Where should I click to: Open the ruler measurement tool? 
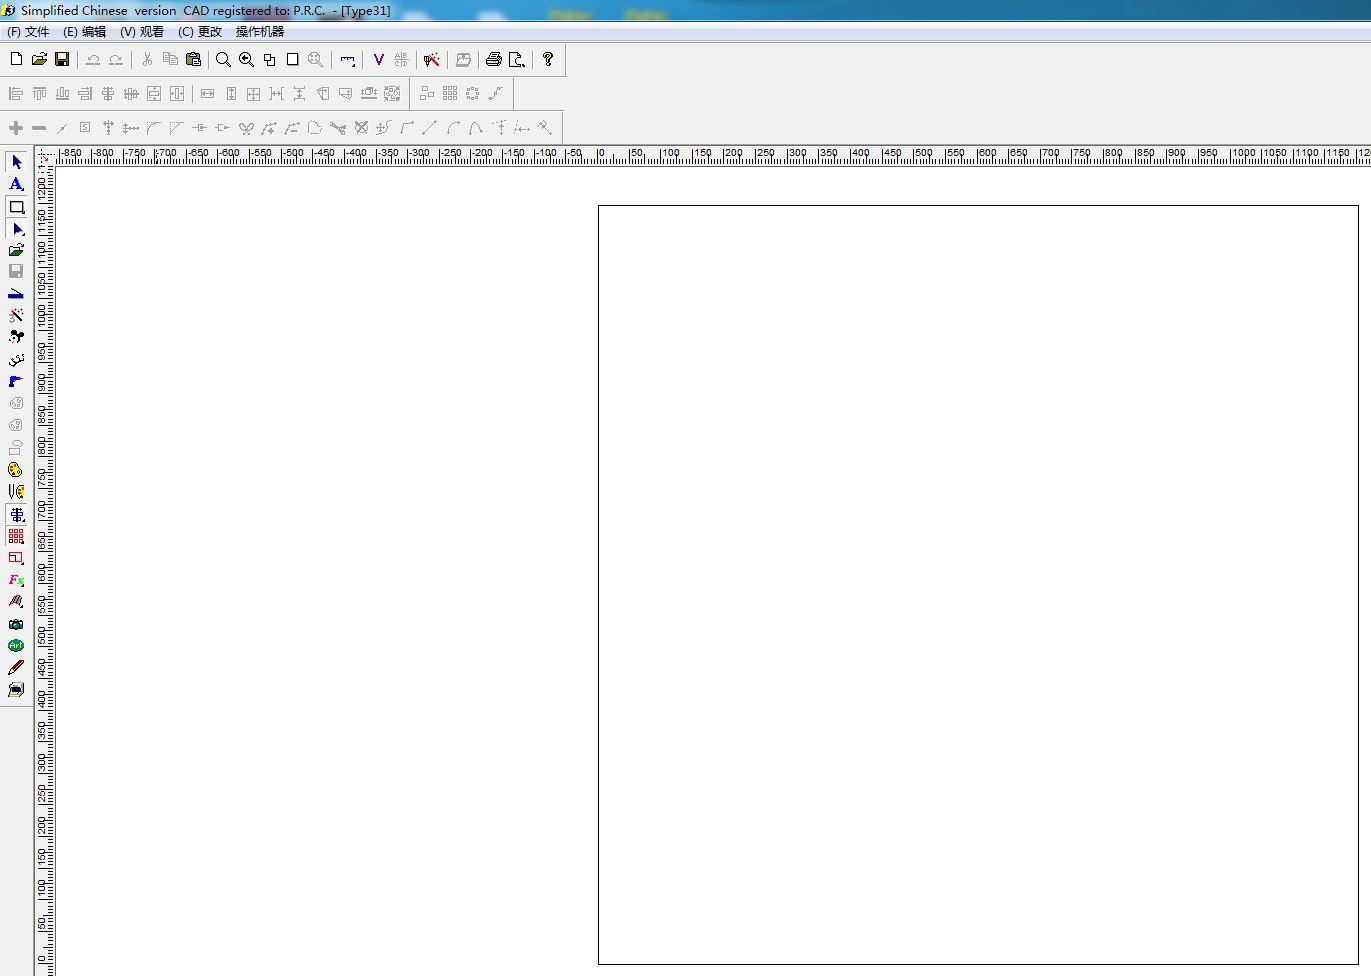[347, 60]
